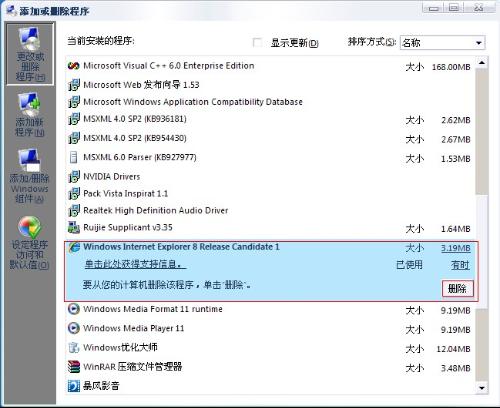Click the support information link 单击此处获得支持信息
The width and height of the screenshot is (500, 408).
point(135,265)
